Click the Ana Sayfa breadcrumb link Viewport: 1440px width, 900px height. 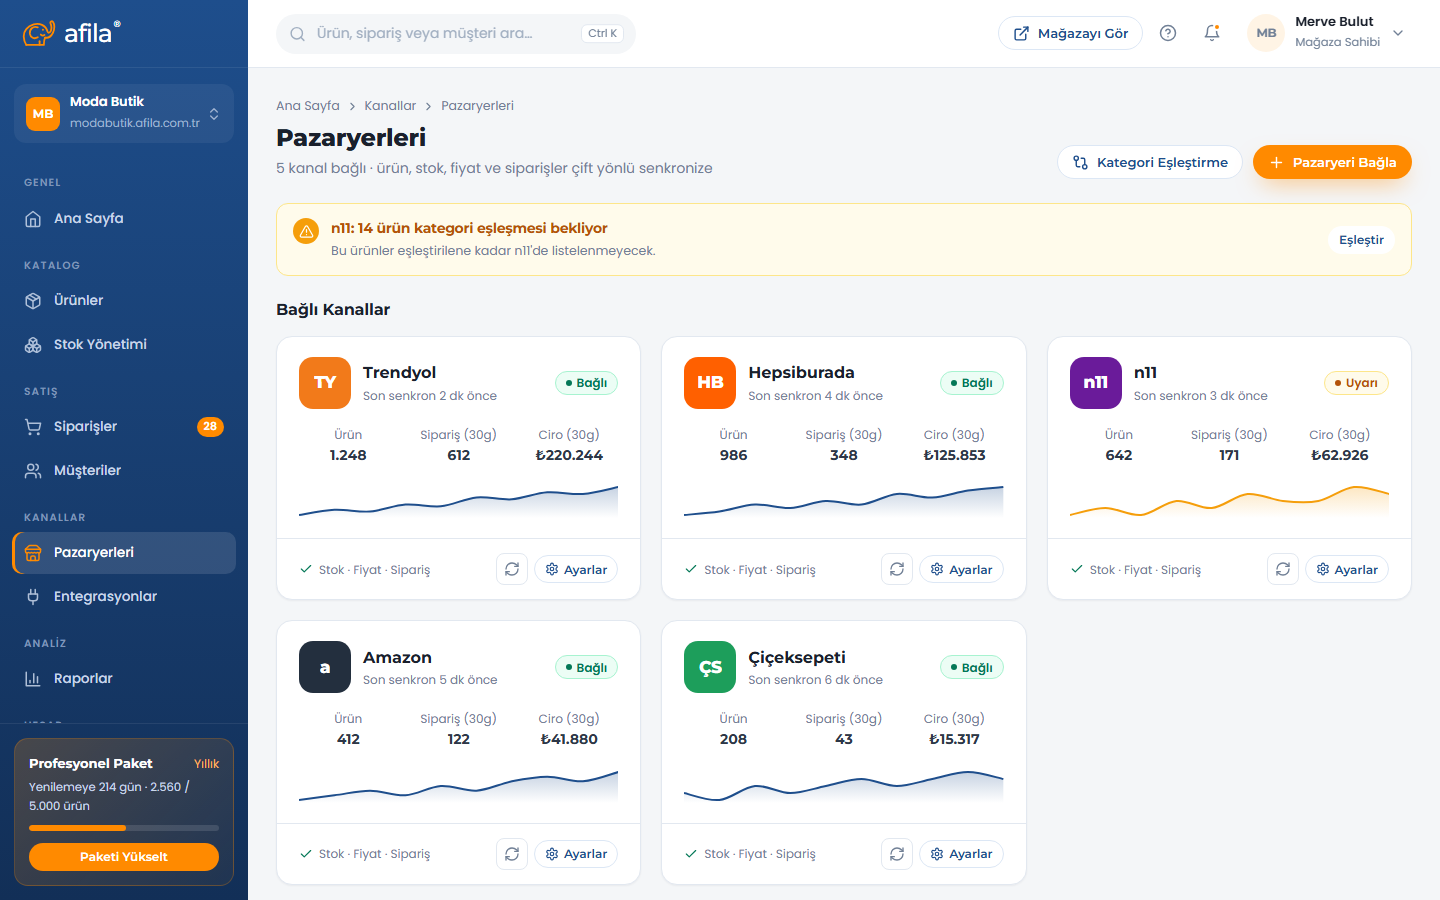308,106
